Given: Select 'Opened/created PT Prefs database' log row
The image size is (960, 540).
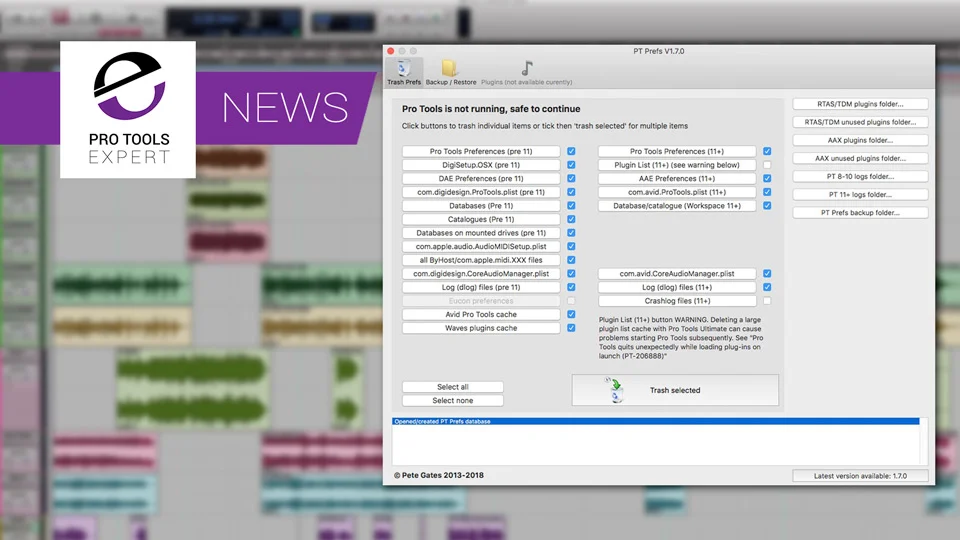Looking at the screenshot, I should tap(656, 421).
